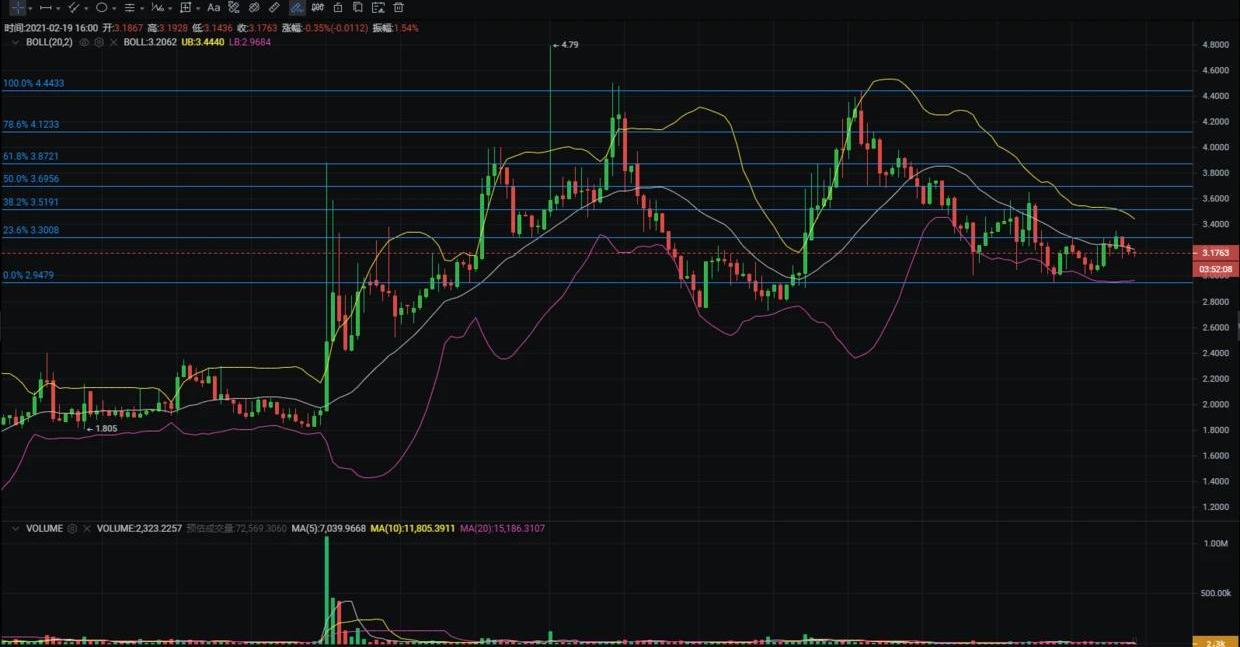Viewport: 1240px width, 647px height.
Task: Select the ruler measure tool
Action: 275,7
